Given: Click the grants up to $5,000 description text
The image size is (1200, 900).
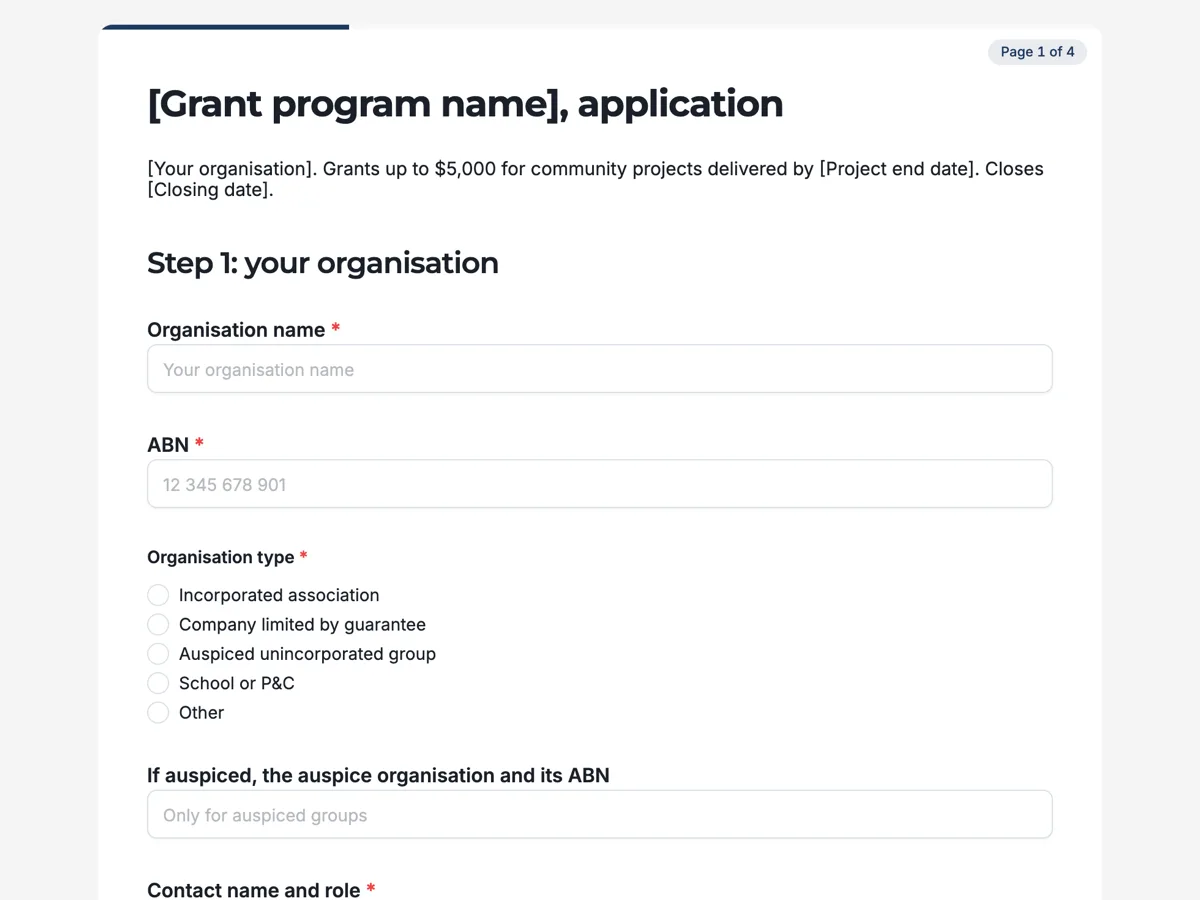Looking at the screenshot, I should click(595, 179).
